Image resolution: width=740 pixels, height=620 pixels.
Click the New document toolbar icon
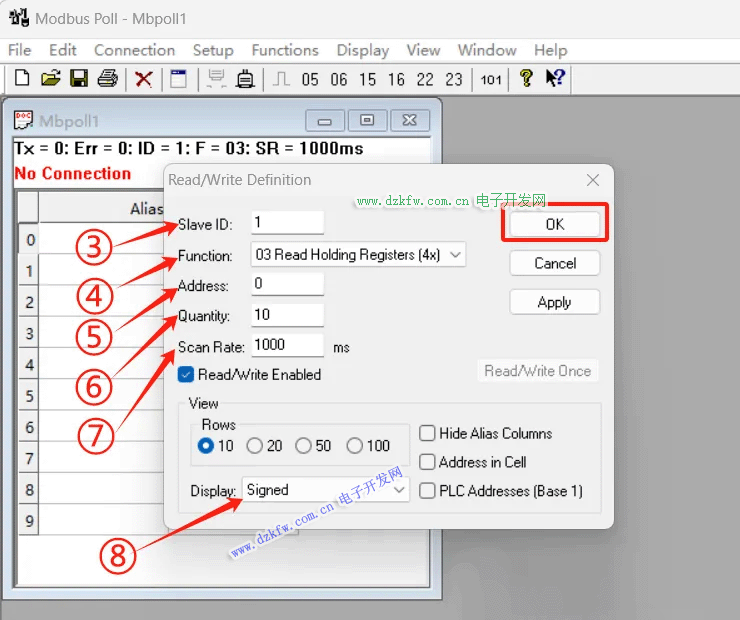click(x=22, y=78)
